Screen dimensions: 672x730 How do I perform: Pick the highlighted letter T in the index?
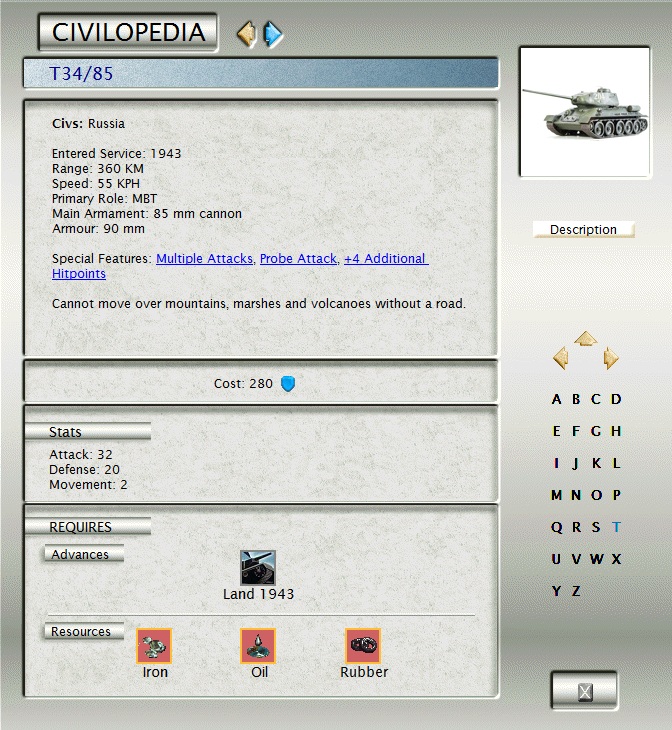tap(617, 527)
